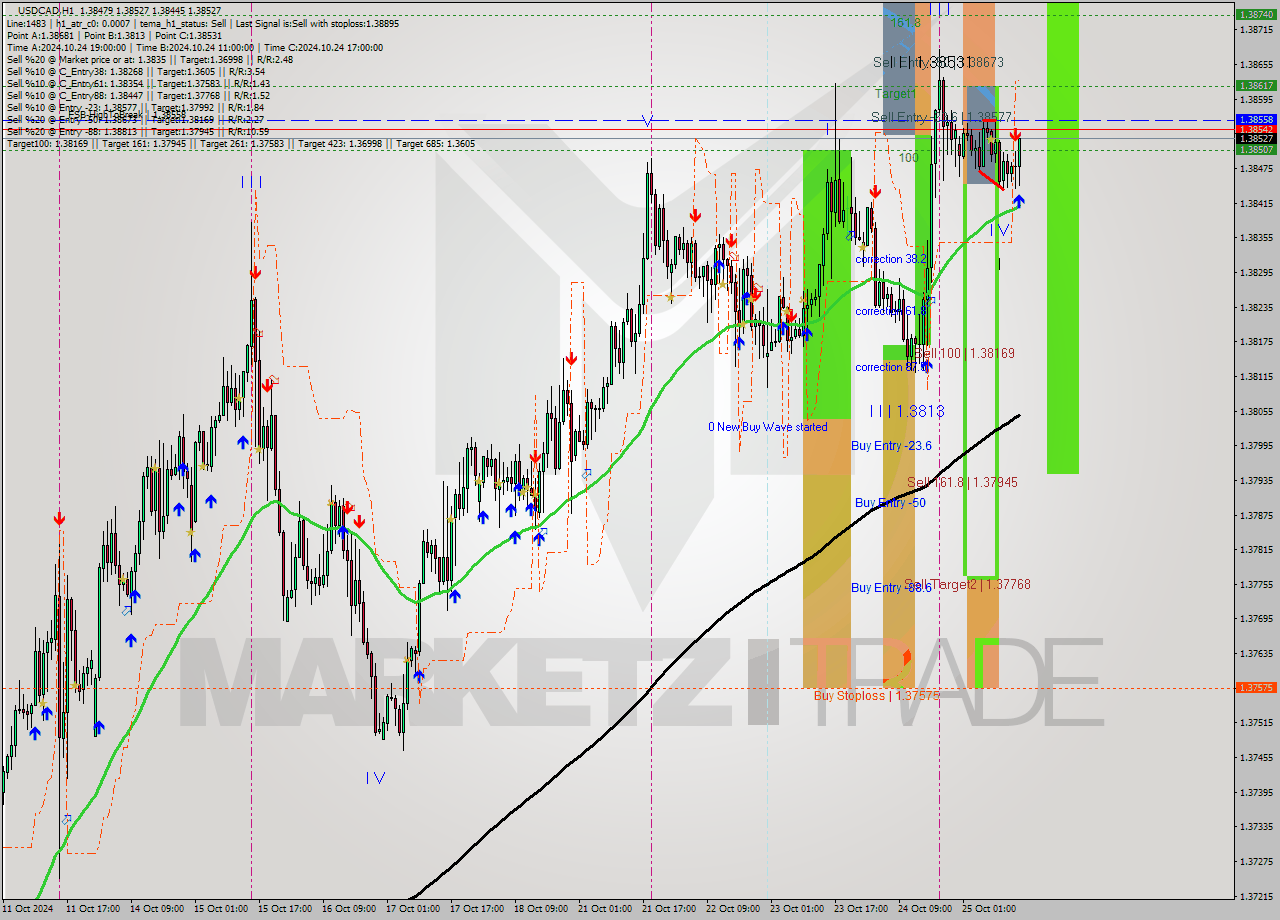Screen dimensions: 1280x920
Task: Click the '25 Oct 01:00' time axis label
Action: click(x=989, y=909)
